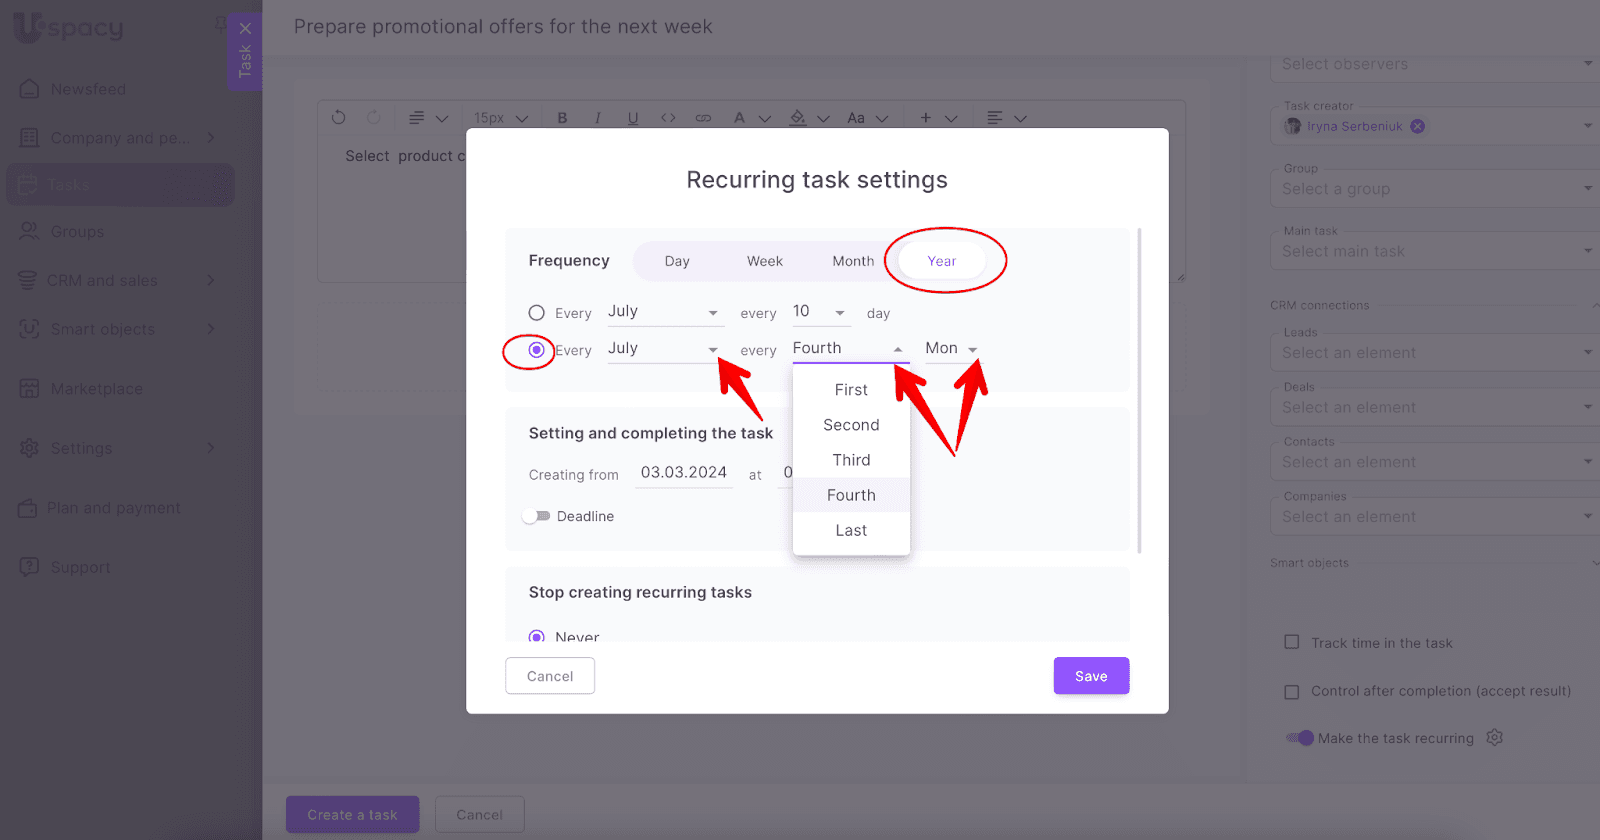
Task: Remove Iryna Serbeniuk as task creator
Action: coord(1417,126)
